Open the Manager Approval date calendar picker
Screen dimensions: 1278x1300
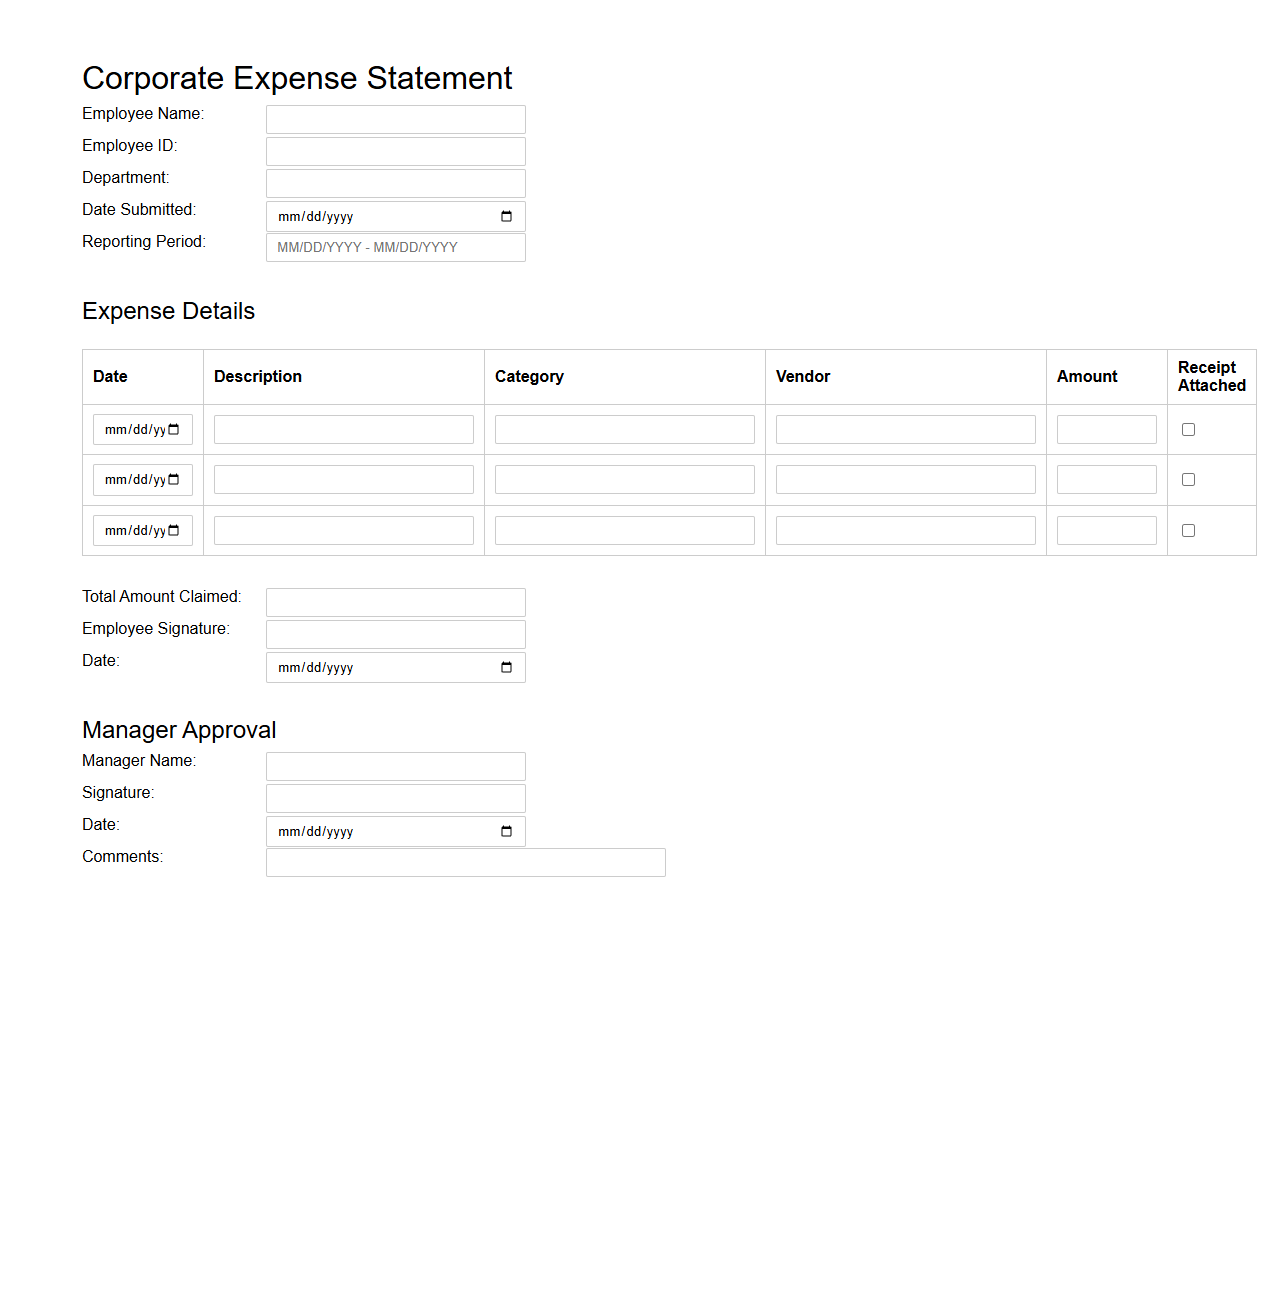point(505,831)
